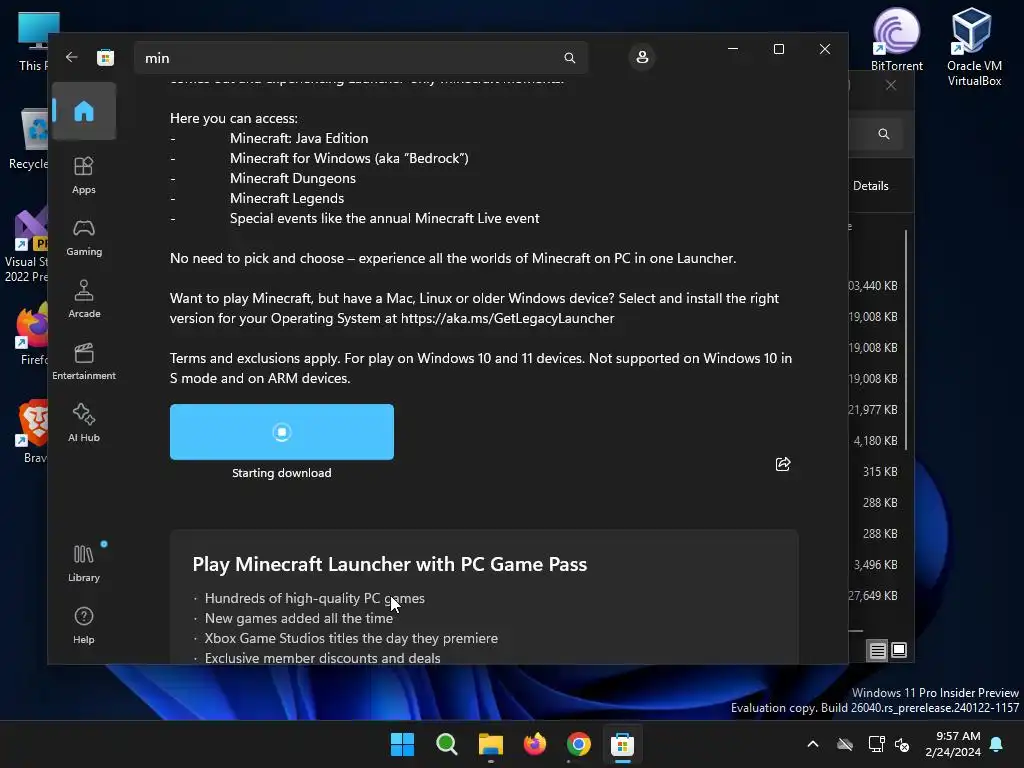The height and width of the screenshot is (768, 1024).
Task: Open the Gaming section in sidebar
Action: tap(84, 238)
